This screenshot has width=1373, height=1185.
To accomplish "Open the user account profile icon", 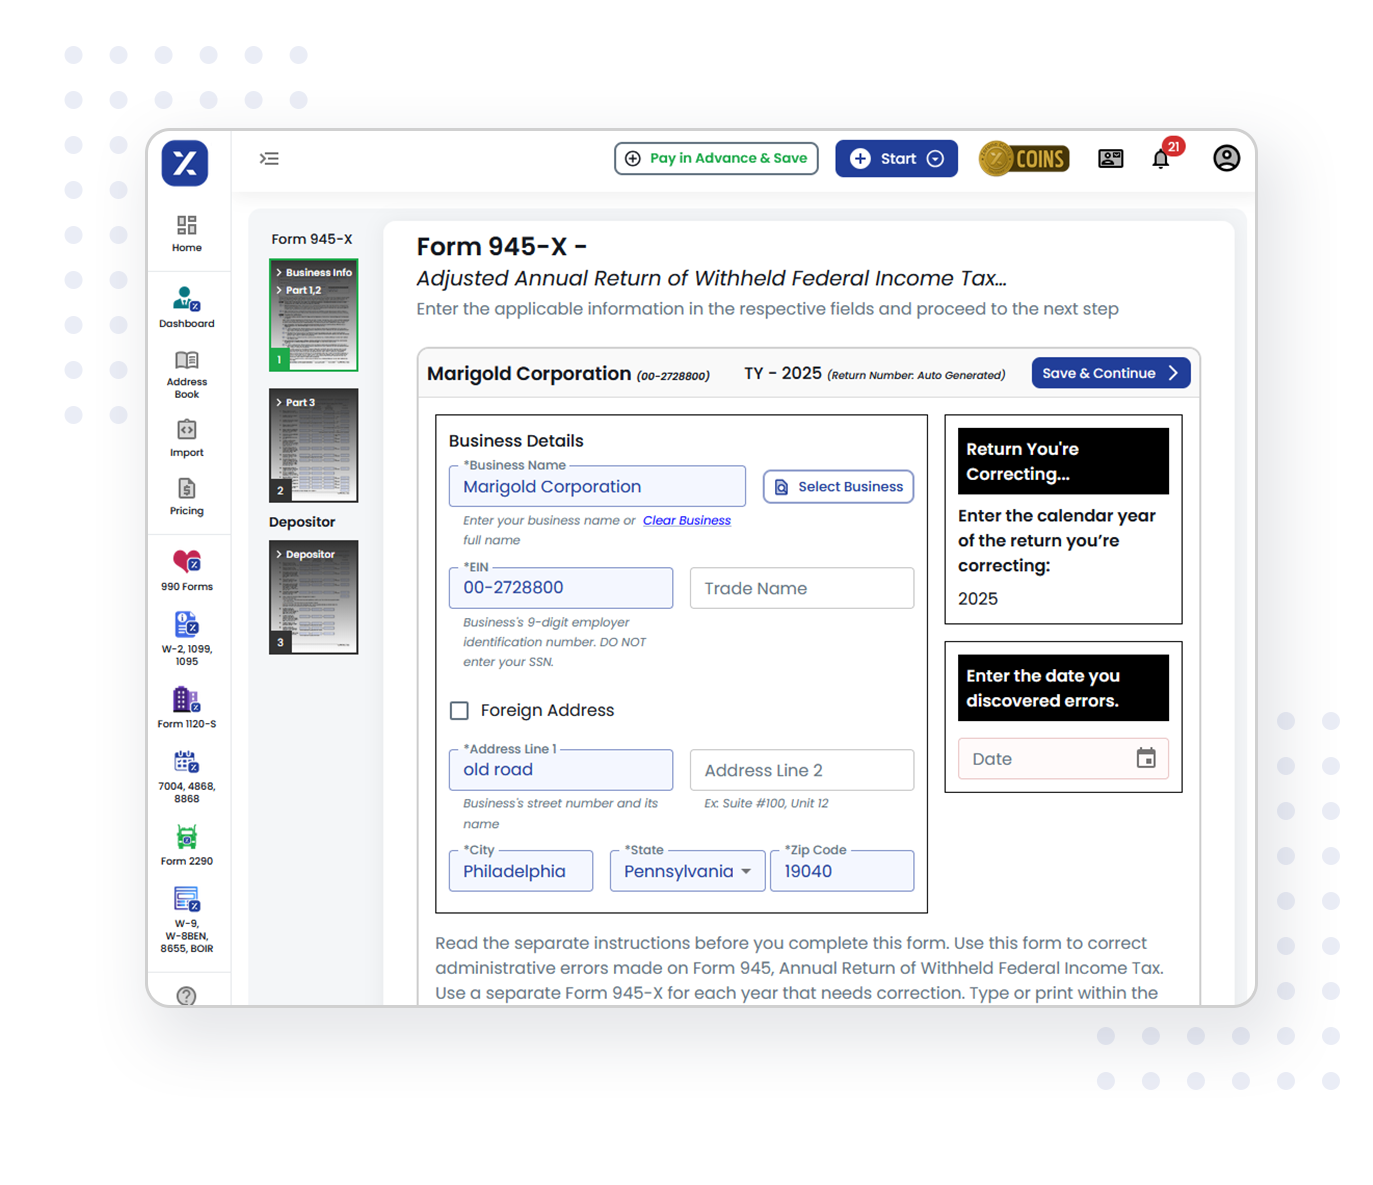I will click(x=1226, y=158).
